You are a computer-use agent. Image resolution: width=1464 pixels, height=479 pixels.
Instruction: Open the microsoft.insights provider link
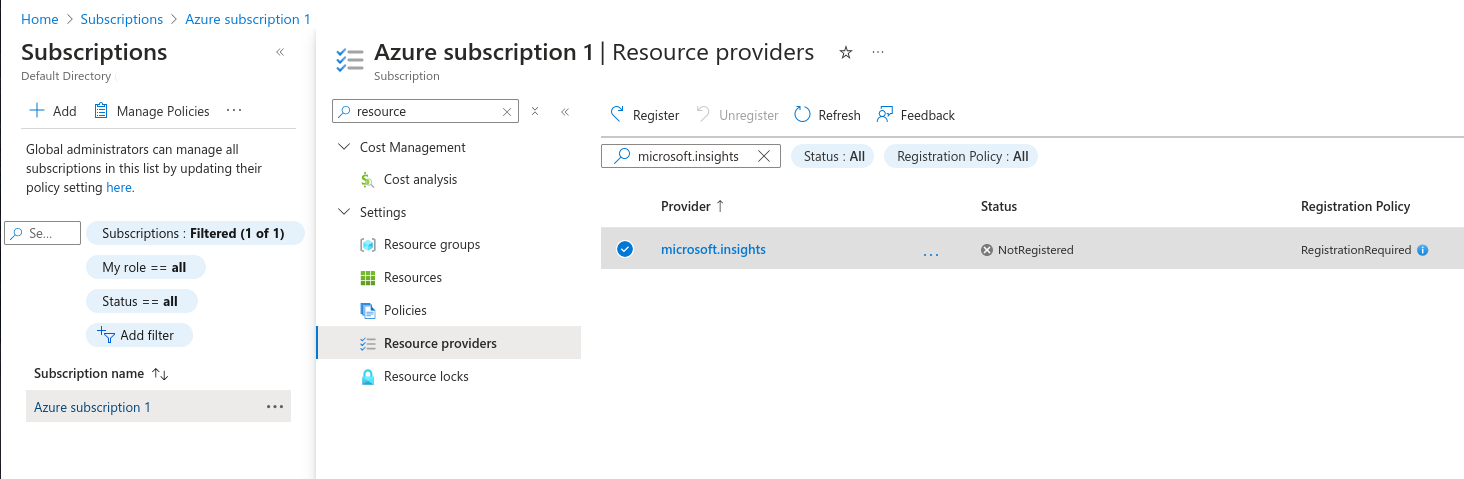point(713,249)
